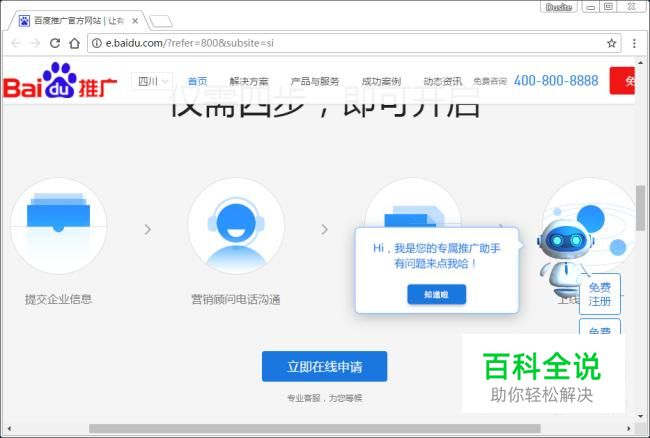This screenshot has height=438, width=650.
Task: Click the 免费注册 side button
Action: click(600, 294)
